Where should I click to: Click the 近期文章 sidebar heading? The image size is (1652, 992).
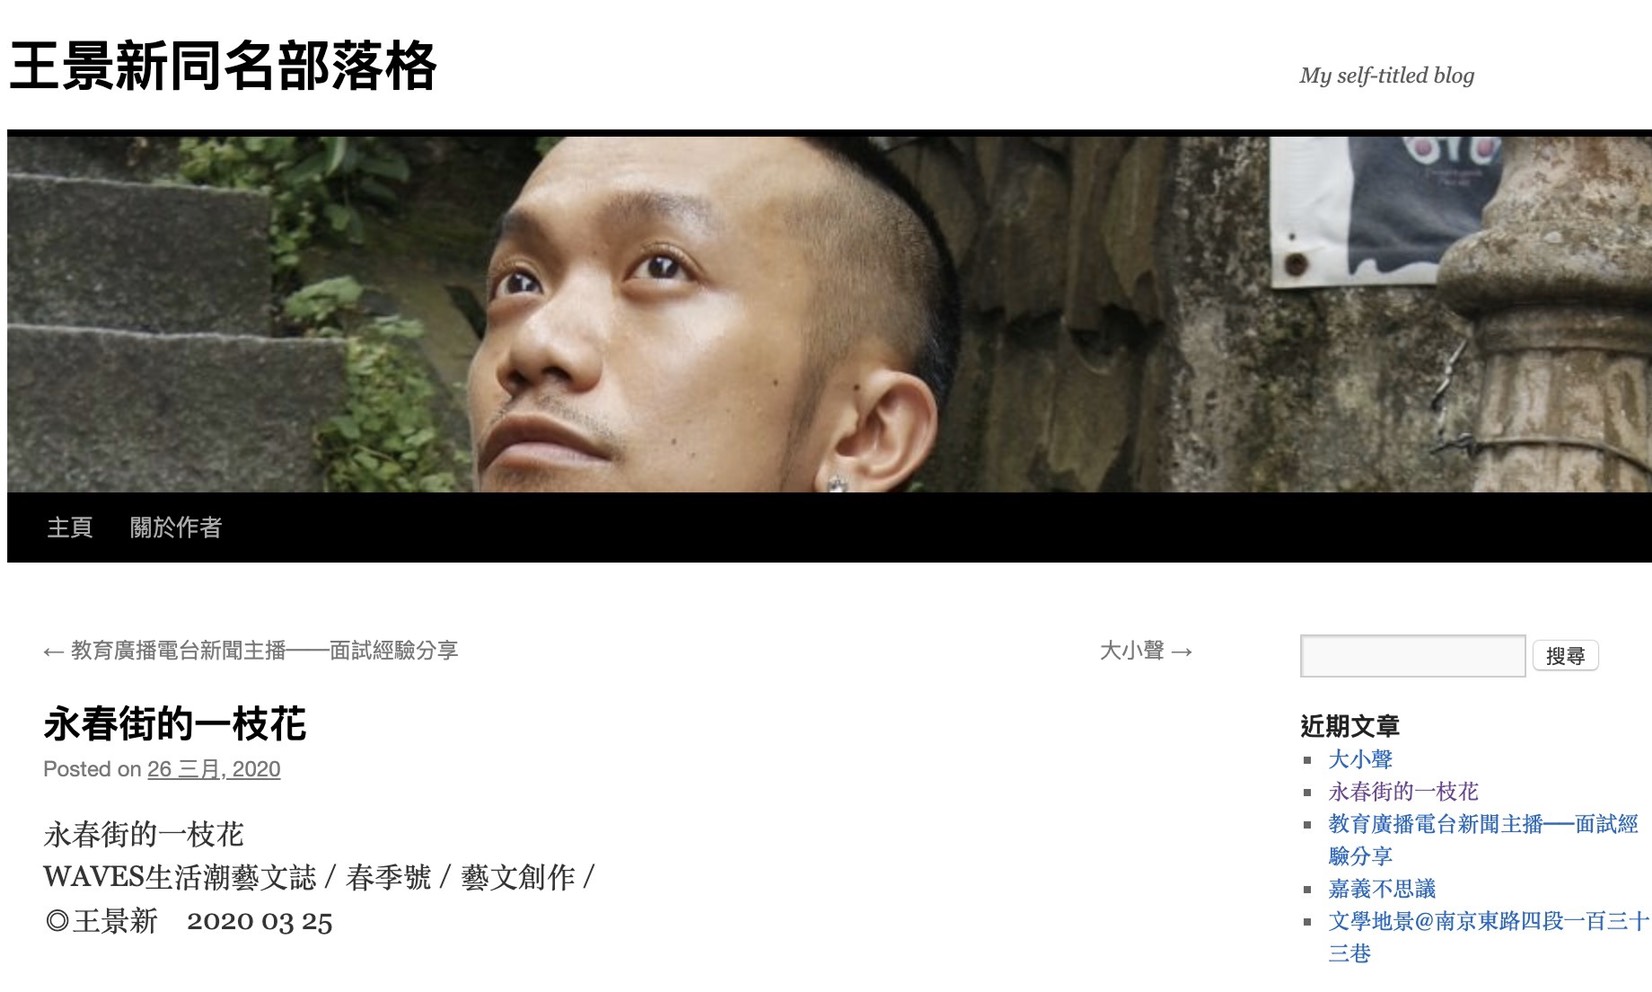[1350, 725]
